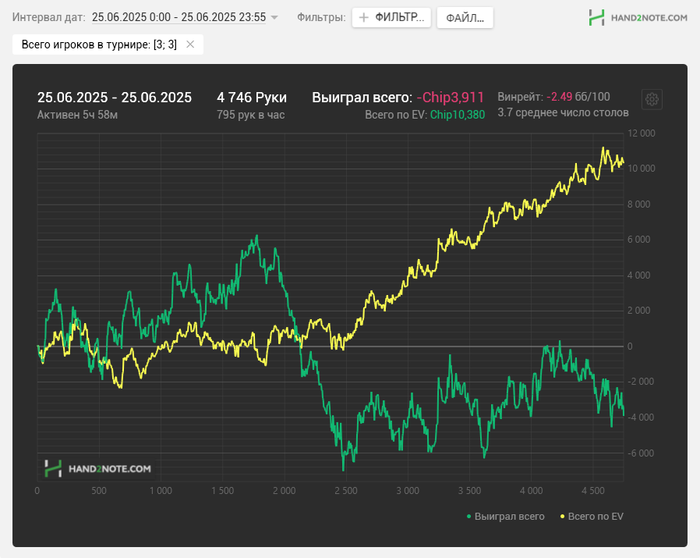The image size is (700, 558).
Task: Click the total won value -Chip3,911
Action: tap(450, 97)
